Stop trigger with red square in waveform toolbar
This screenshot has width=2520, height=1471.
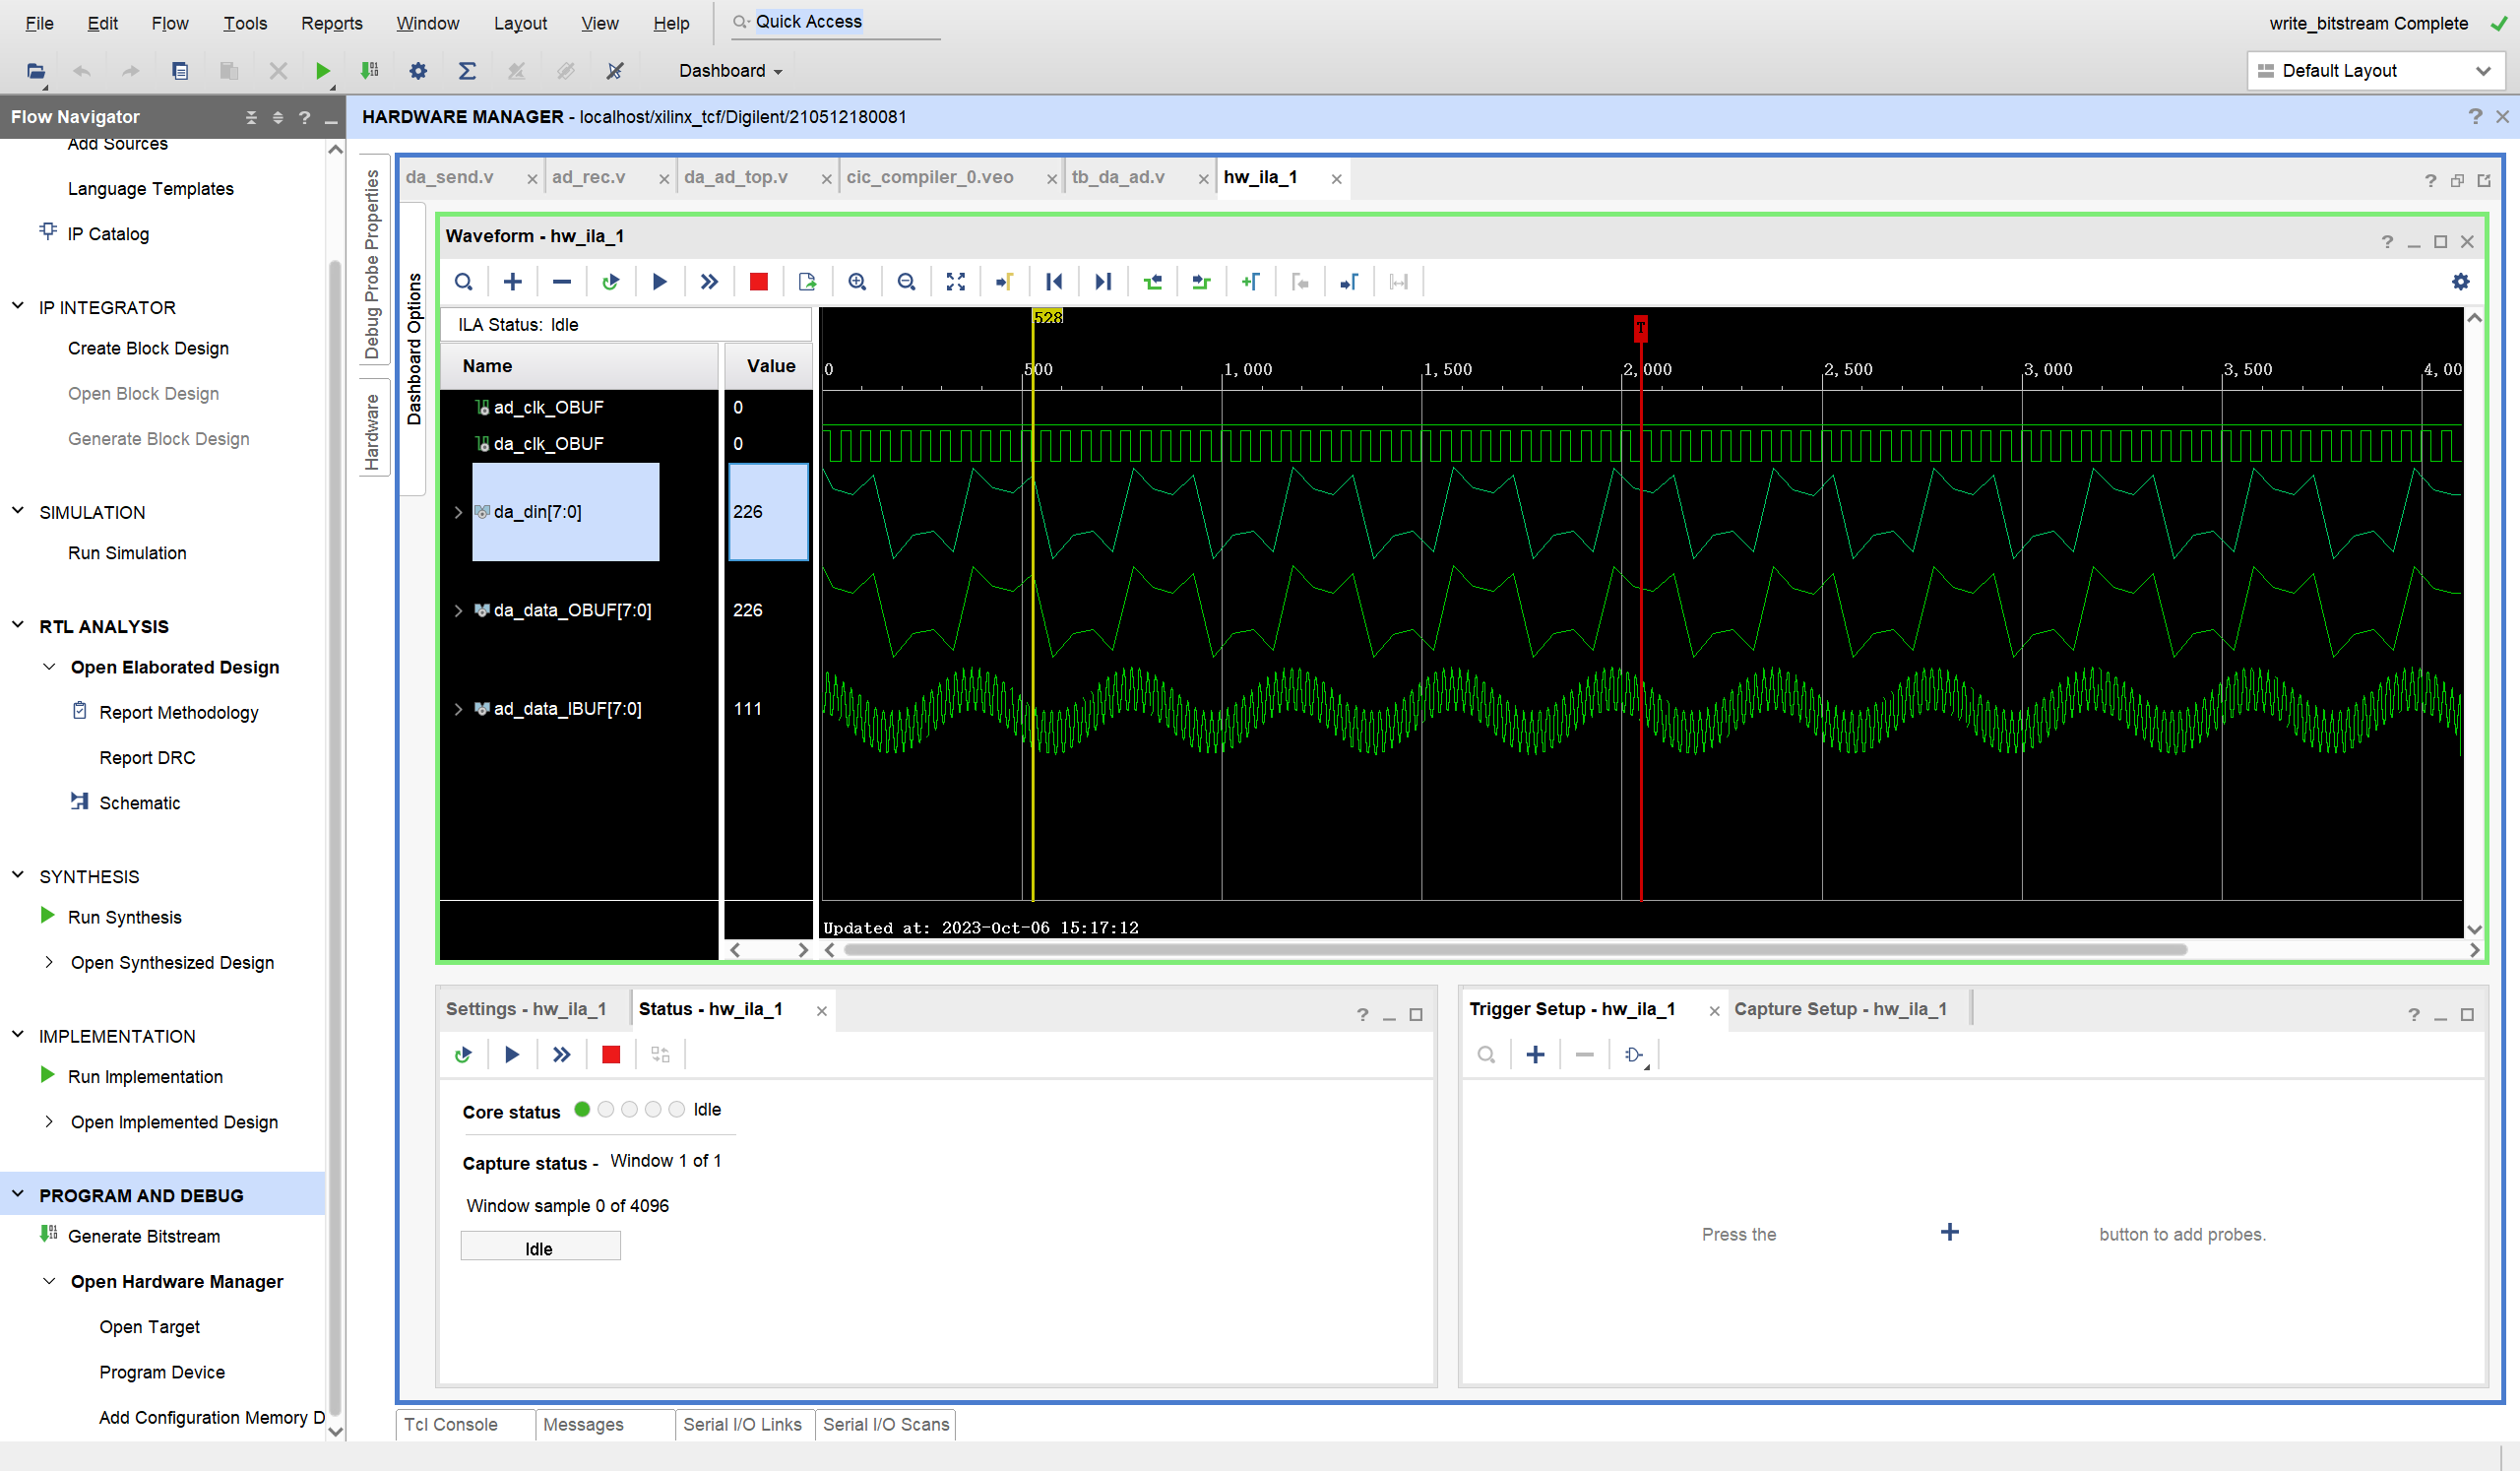(x=759, y=282)
